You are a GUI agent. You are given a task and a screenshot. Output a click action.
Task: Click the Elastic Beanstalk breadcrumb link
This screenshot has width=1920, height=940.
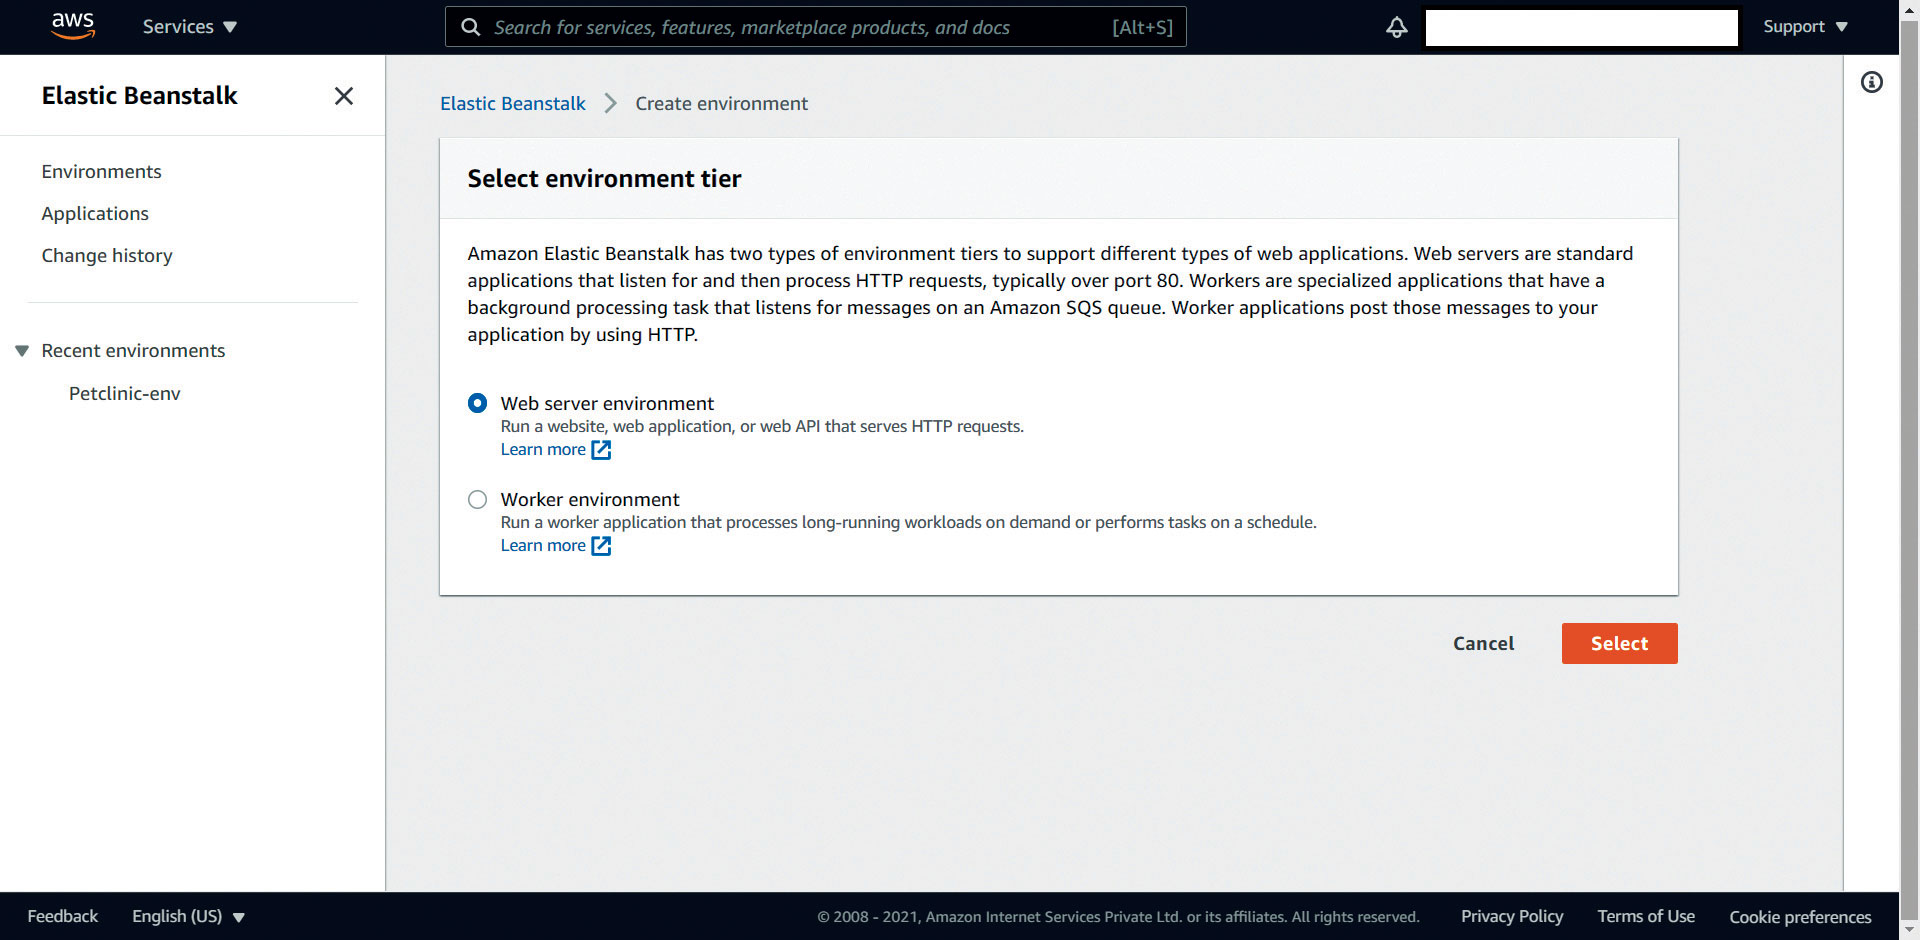512,103
